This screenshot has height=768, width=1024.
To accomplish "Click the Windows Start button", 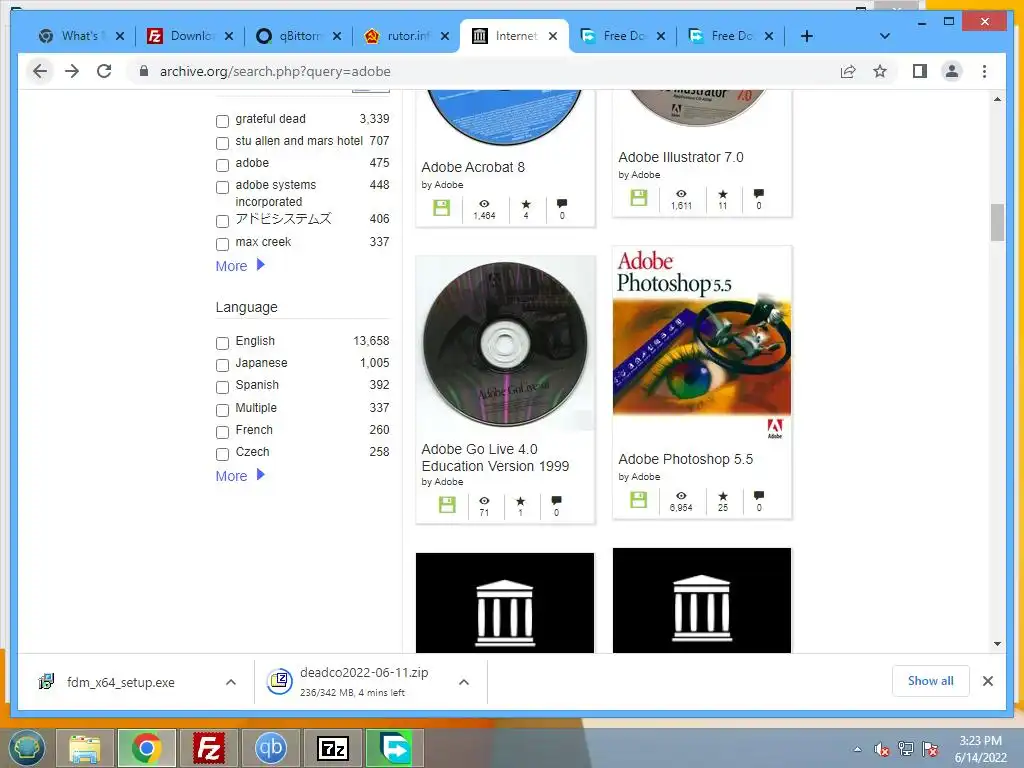I will click(x=25, y=748).
